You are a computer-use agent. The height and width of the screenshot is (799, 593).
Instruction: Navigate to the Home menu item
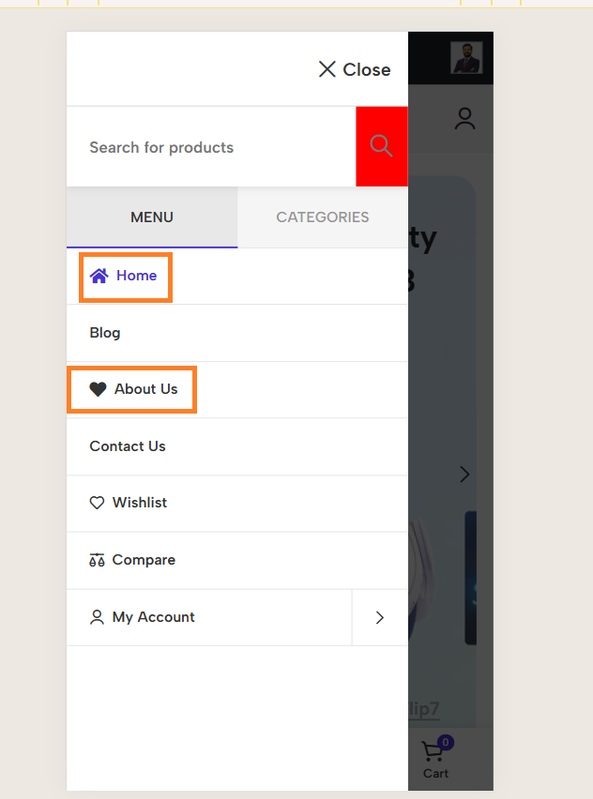[137, 276]
